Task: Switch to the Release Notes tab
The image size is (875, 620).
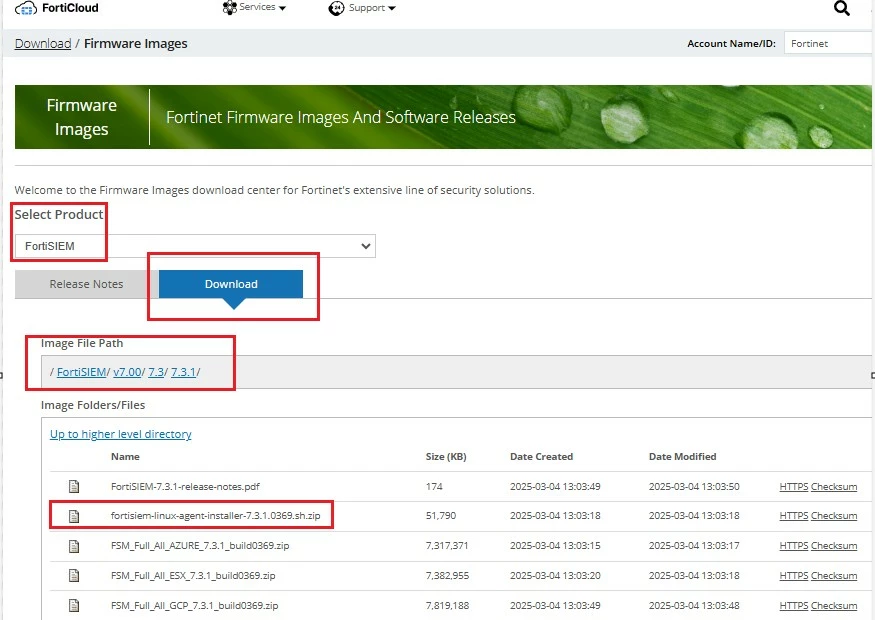Action: click(x=86, y=284)
